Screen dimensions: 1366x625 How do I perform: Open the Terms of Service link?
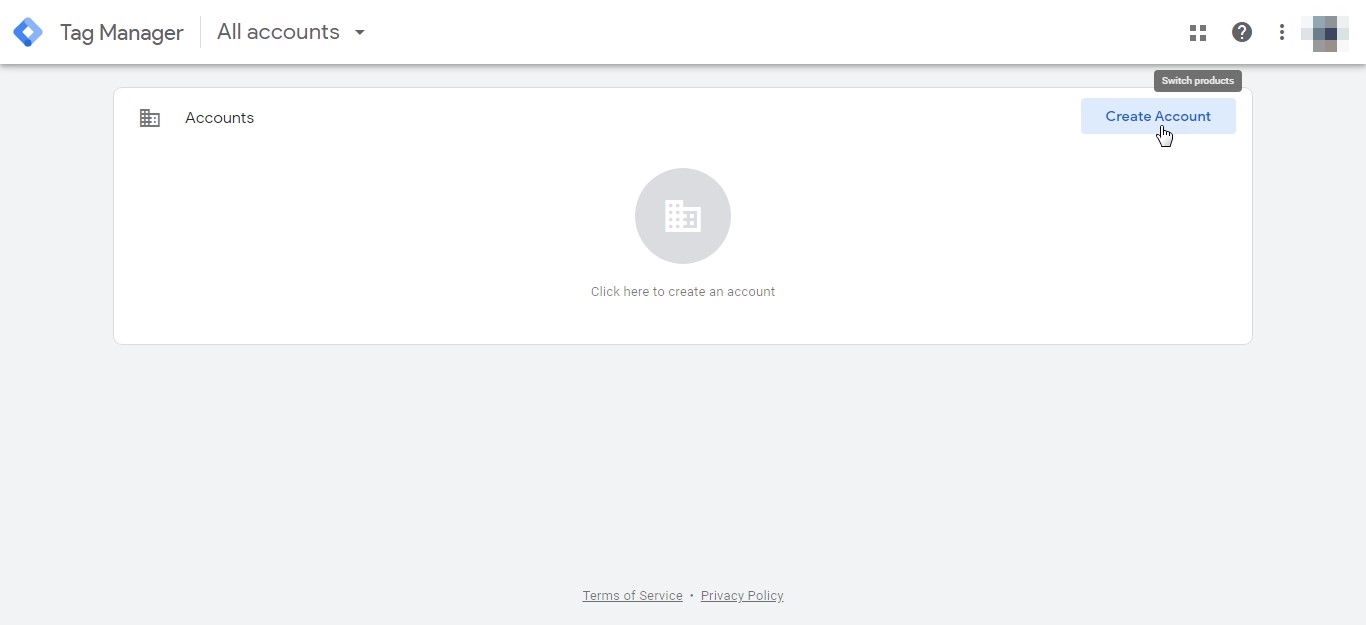pyautogui.click(x=633, y=596)
